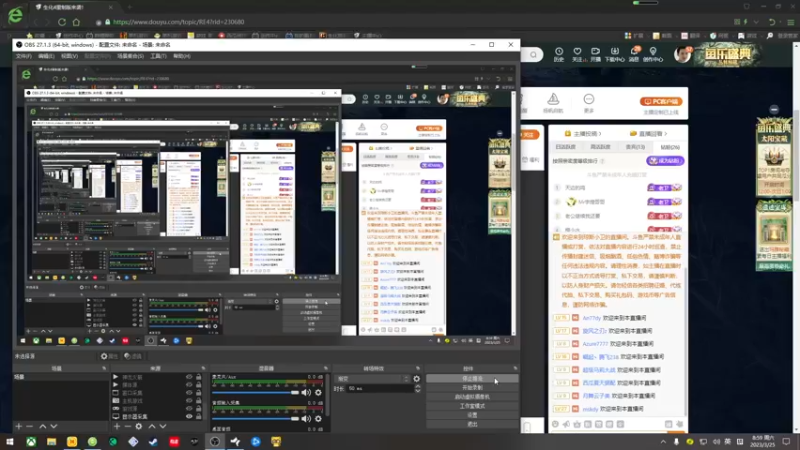Image resolution: width=800 pixels, height=450 pixels.
Task: Open audio settings gear for 麦克风/Aux
Action: [318, 392]
